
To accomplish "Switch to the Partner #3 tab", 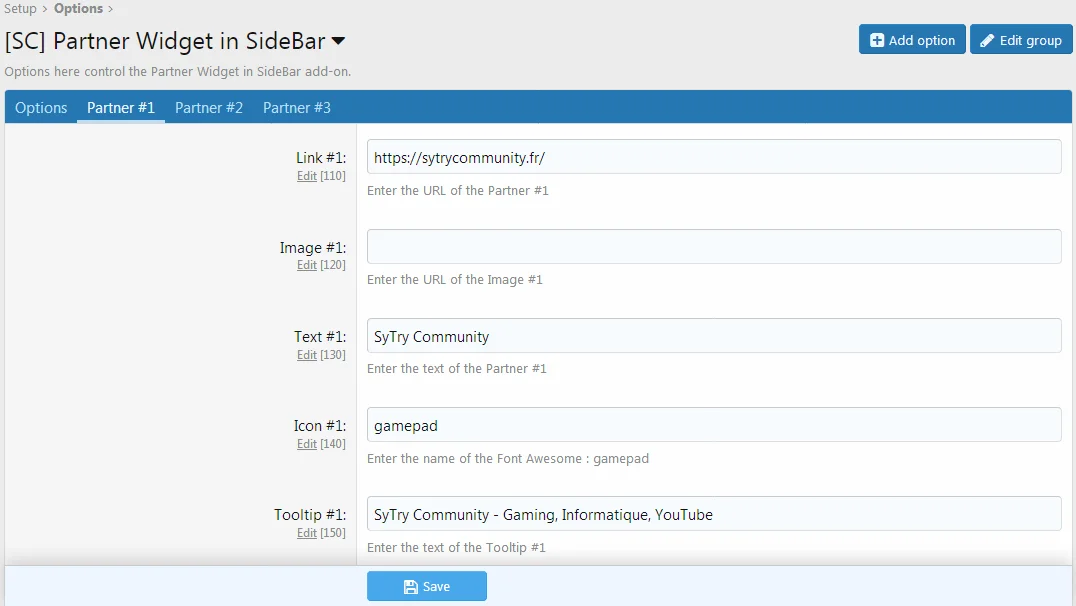I will pyautogui.click(x=296, y=107).
